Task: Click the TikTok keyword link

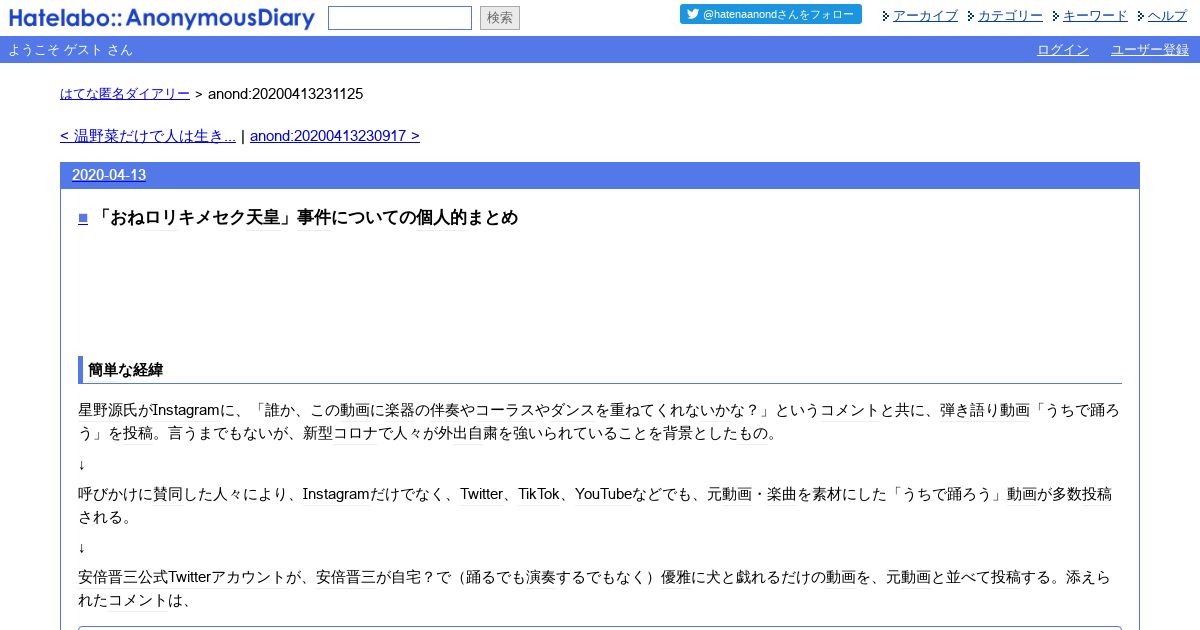Action: coord(539,495)
